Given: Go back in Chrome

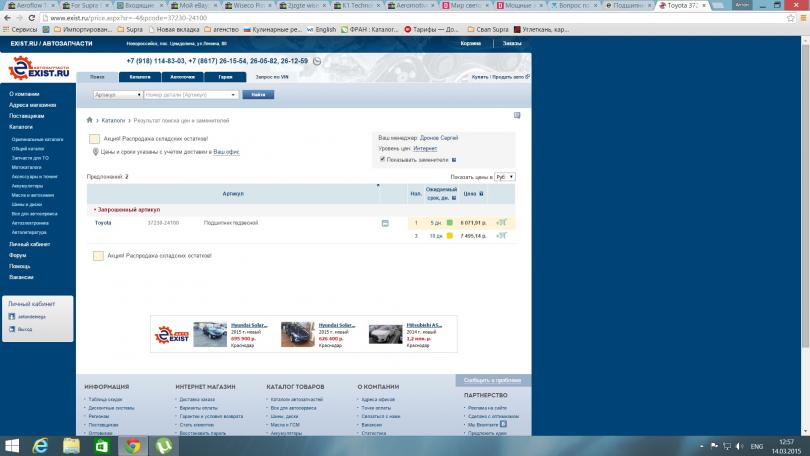Looking at the screenshot, I should pos(7,18).
